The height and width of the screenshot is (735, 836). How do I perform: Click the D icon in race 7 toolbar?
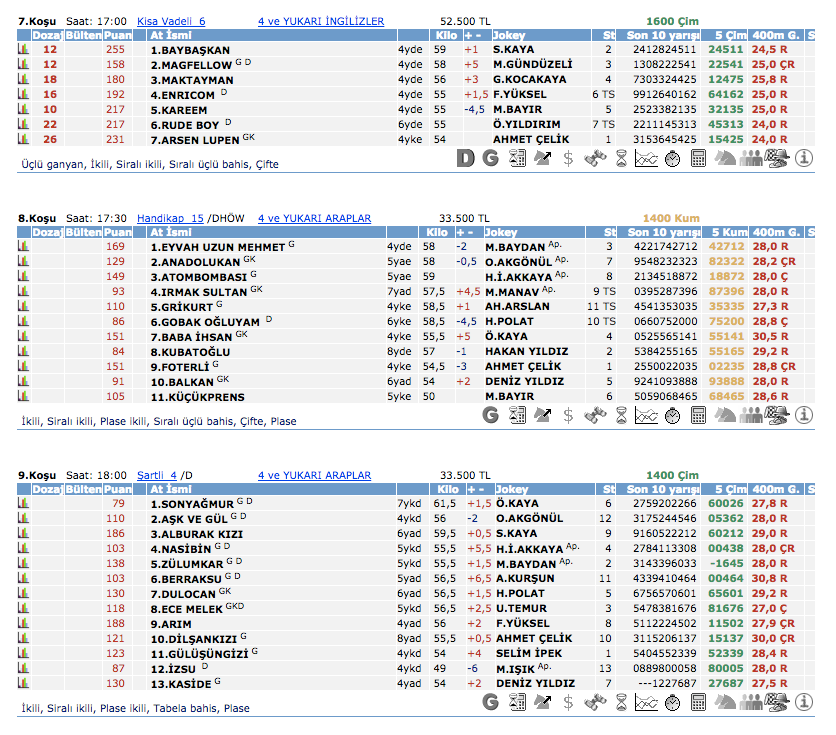pos(465,158)
